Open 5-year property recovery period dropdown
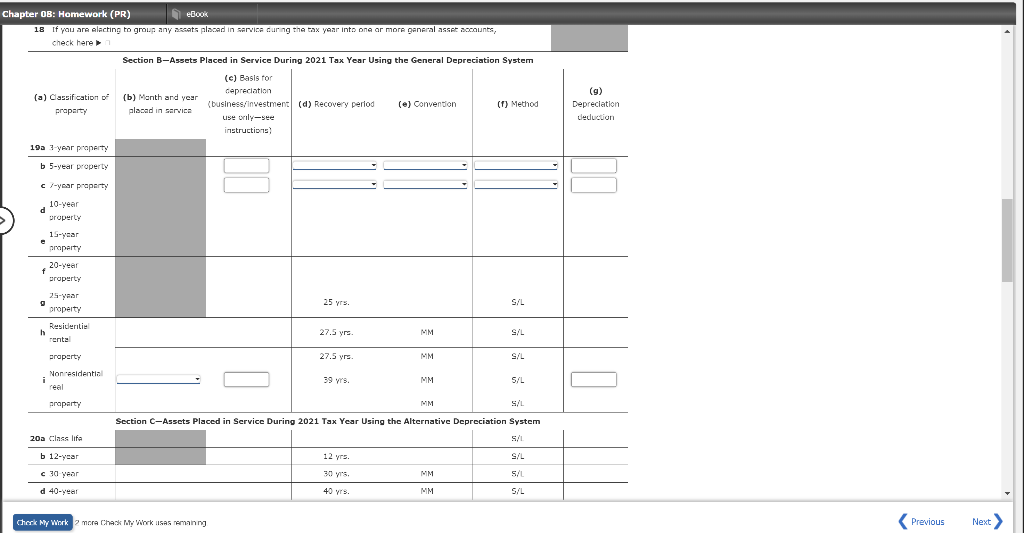Screen dimensions: 1024x533 pos(334,165)
